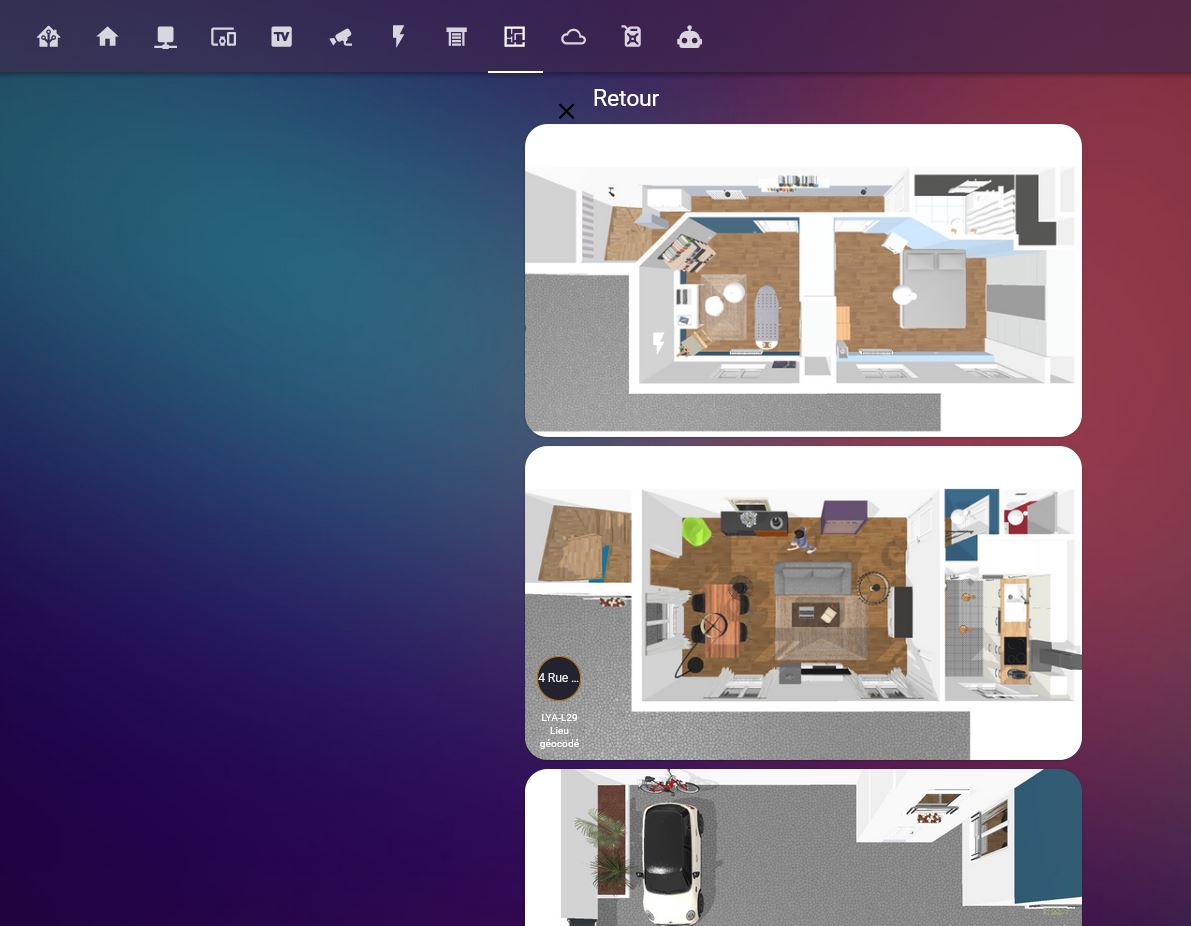Switch to the TV tab
Image resolution: width=1191 pixels, height=926 pixels.
[x=282, y=36]
